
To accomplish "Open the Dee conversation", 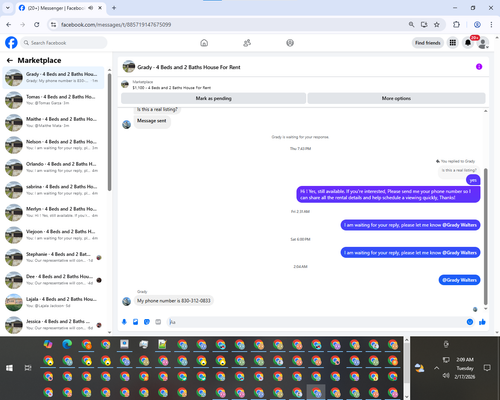I will pos(53,280).
